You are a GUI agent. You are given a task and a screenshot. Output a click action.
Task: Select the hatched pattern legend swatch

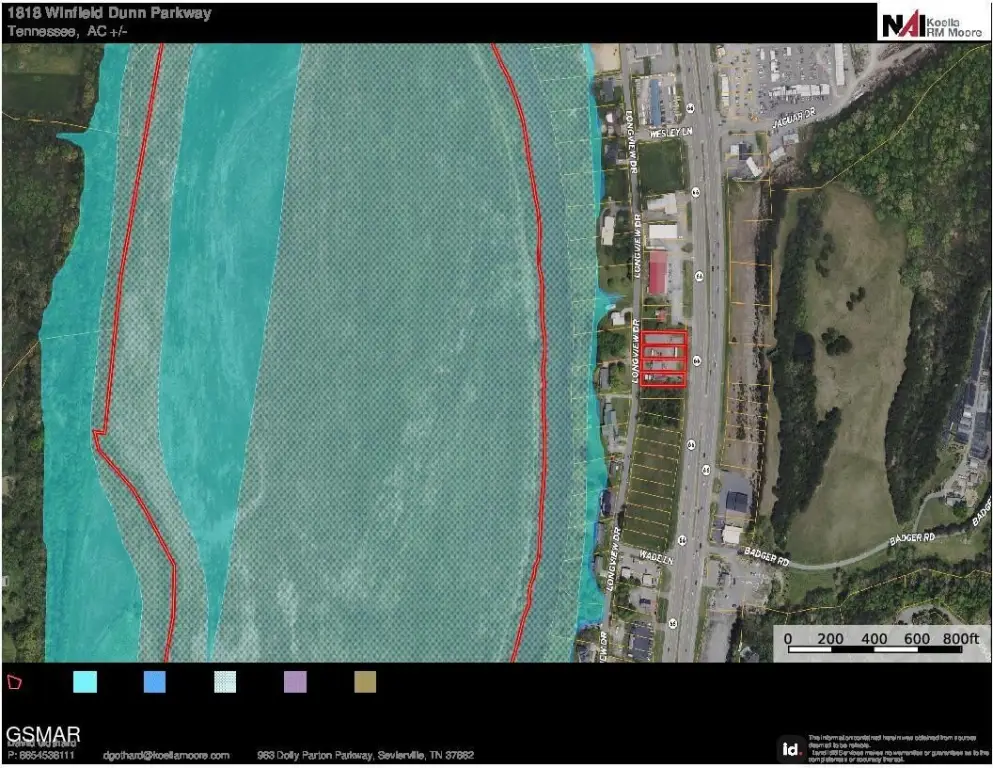(225, 682)
